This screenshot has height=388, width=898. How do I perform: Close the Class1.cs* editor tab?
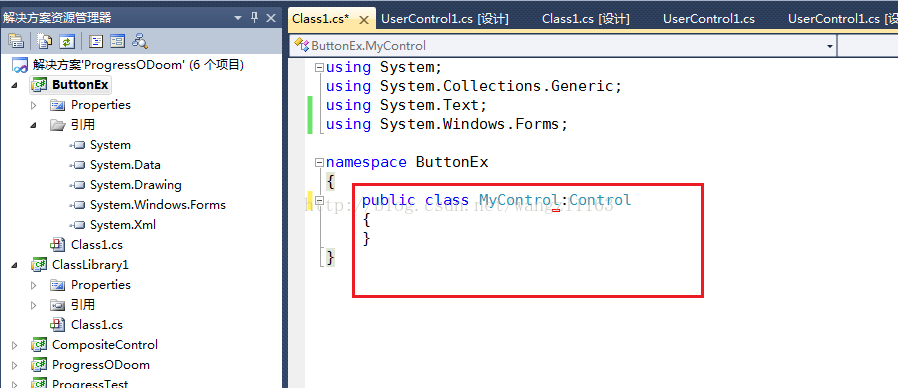coord(363,20)
